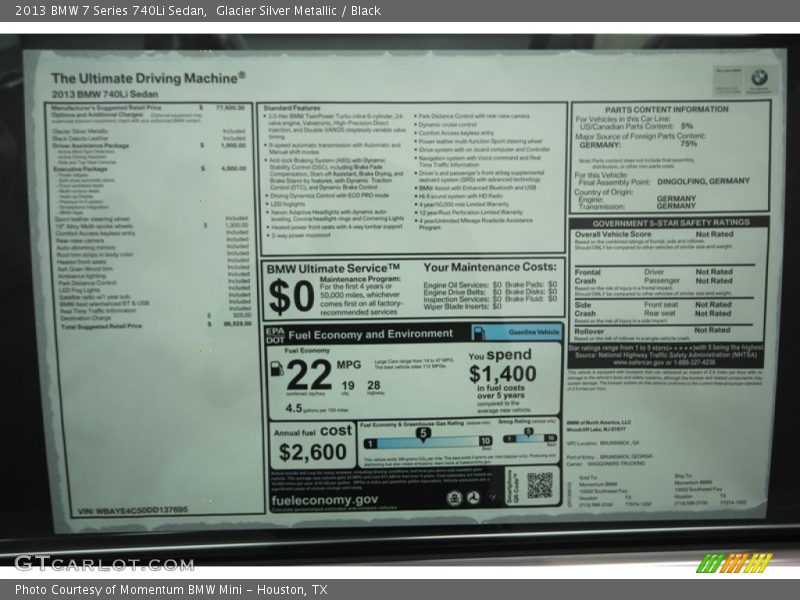Screen dimensions: 800x600
Task: Click the BMW roundel logo
Action: [x=759, y=78]
